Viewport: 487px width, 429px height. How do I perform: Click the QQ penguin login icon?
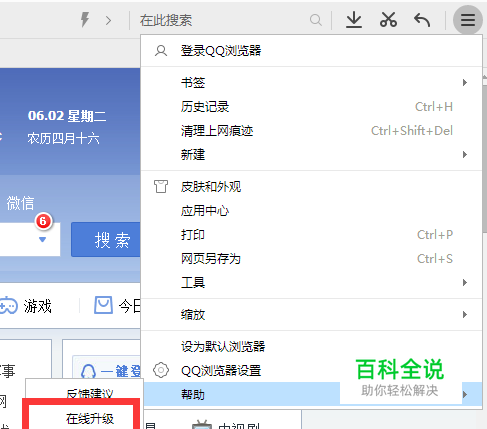coord(88,371)
